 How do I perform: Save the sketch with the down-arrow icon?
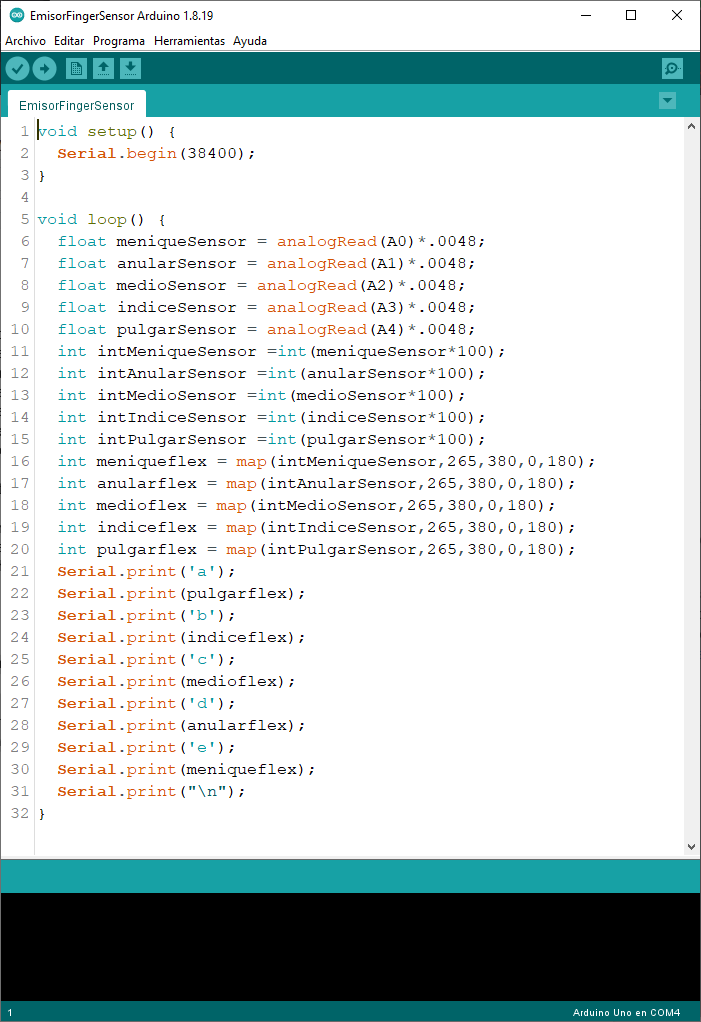pos(130,68)
